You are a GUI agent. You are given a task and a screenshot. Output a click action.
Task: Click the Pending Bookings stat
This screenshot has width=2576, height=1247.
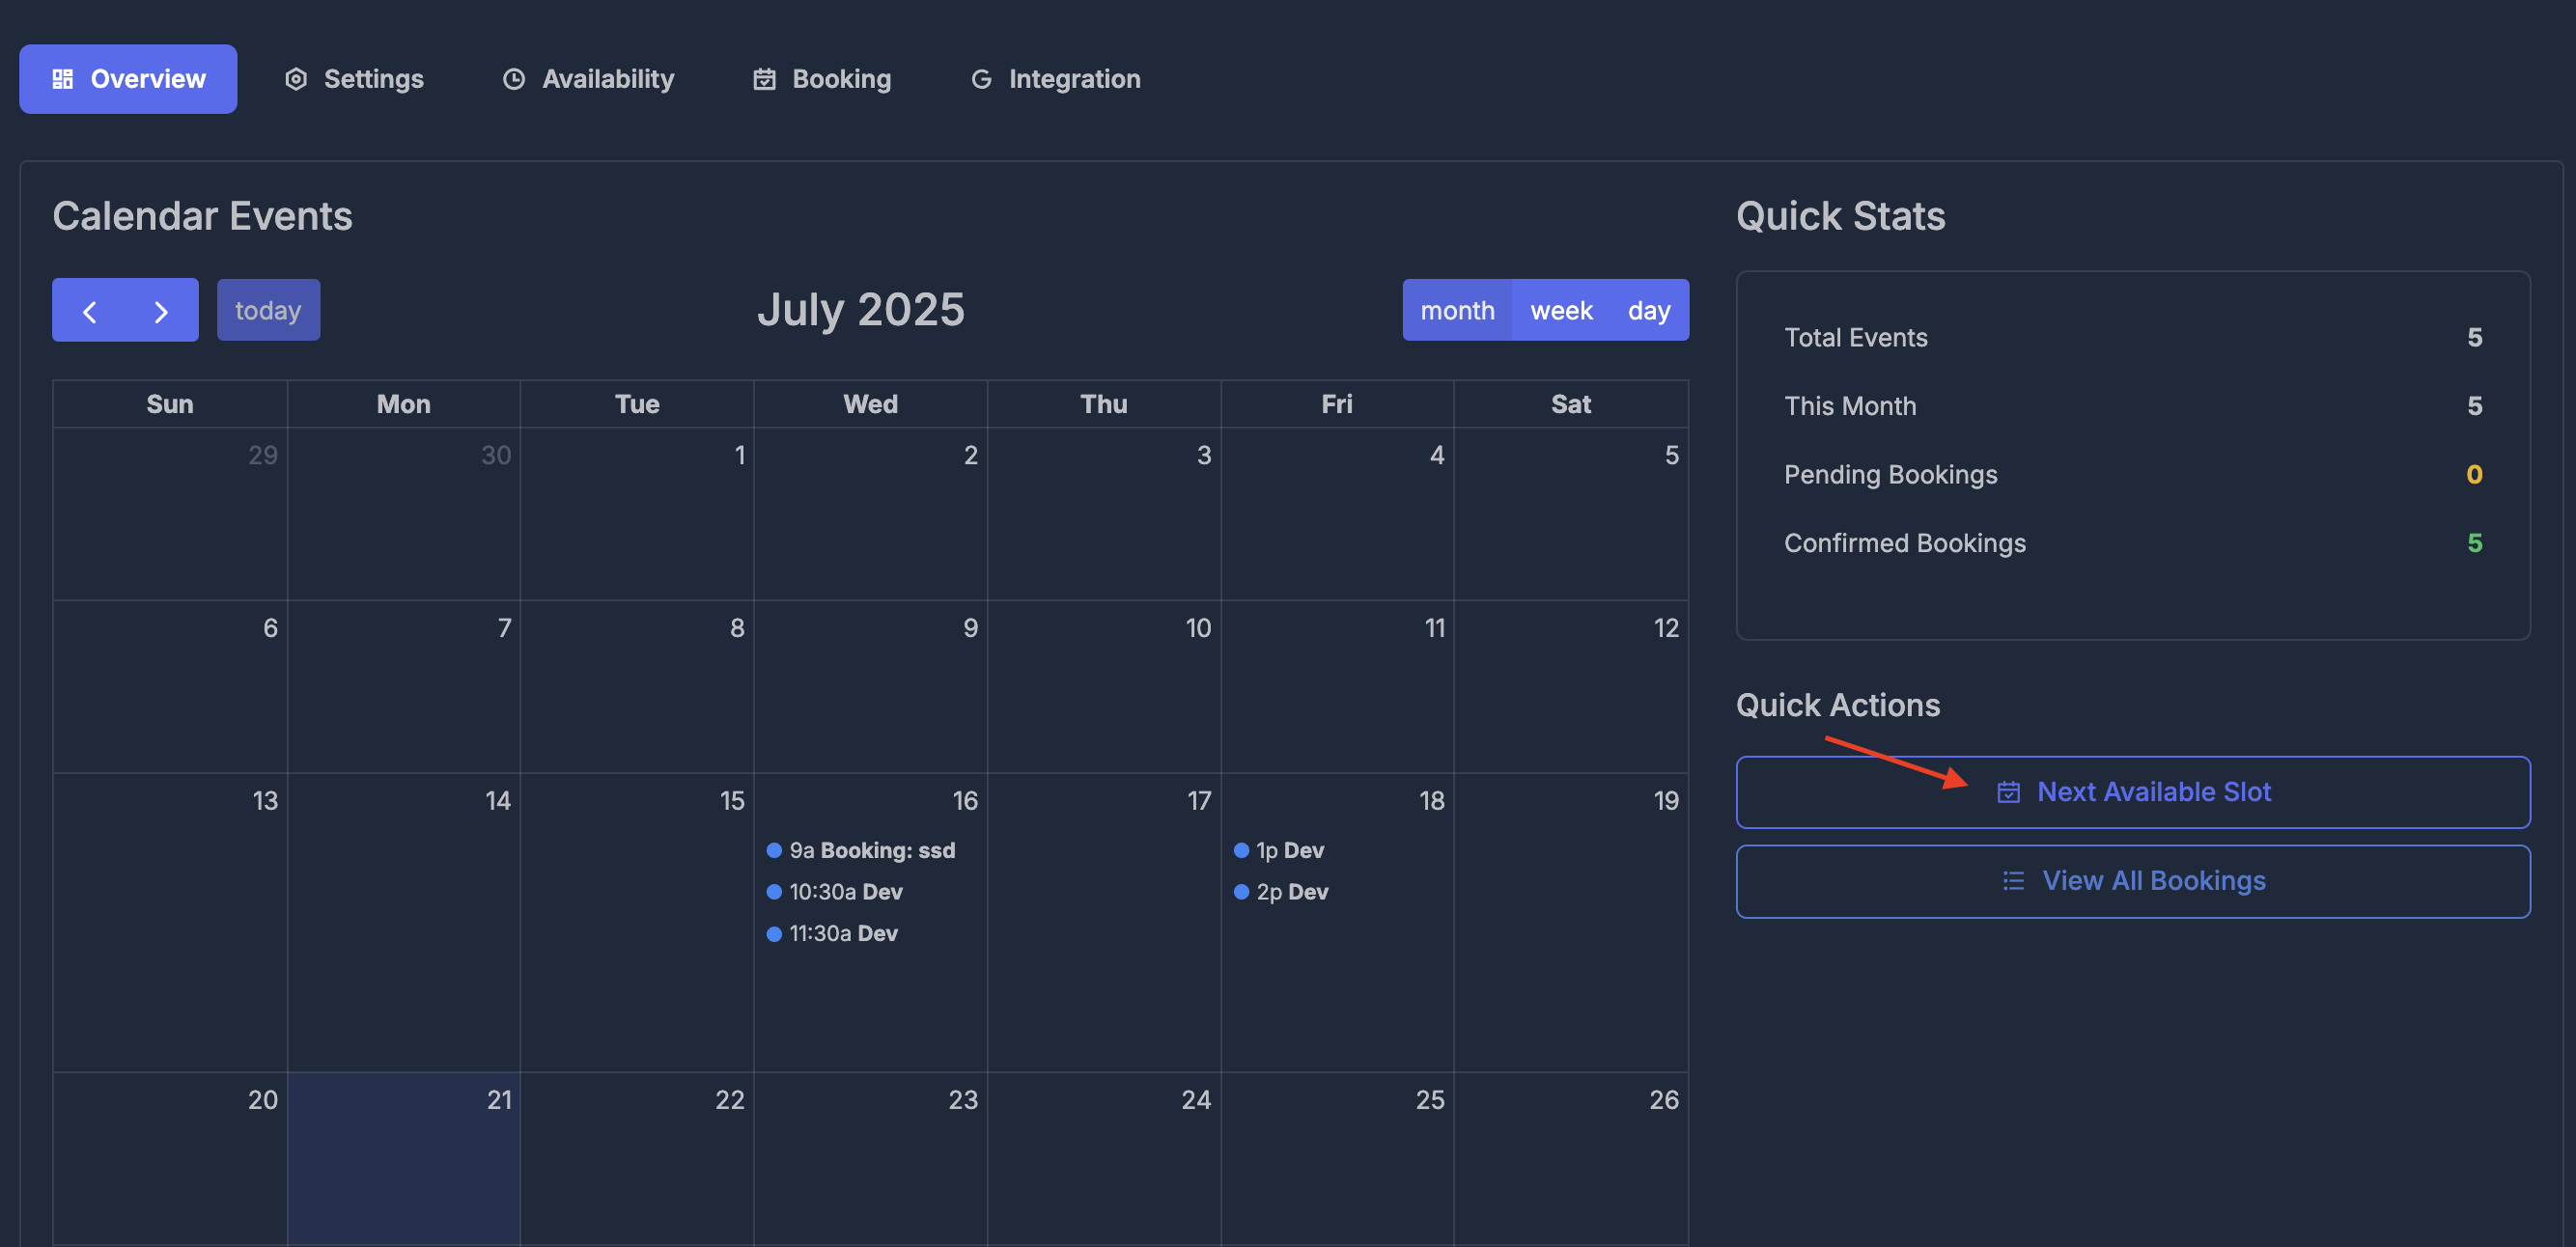2133,475
